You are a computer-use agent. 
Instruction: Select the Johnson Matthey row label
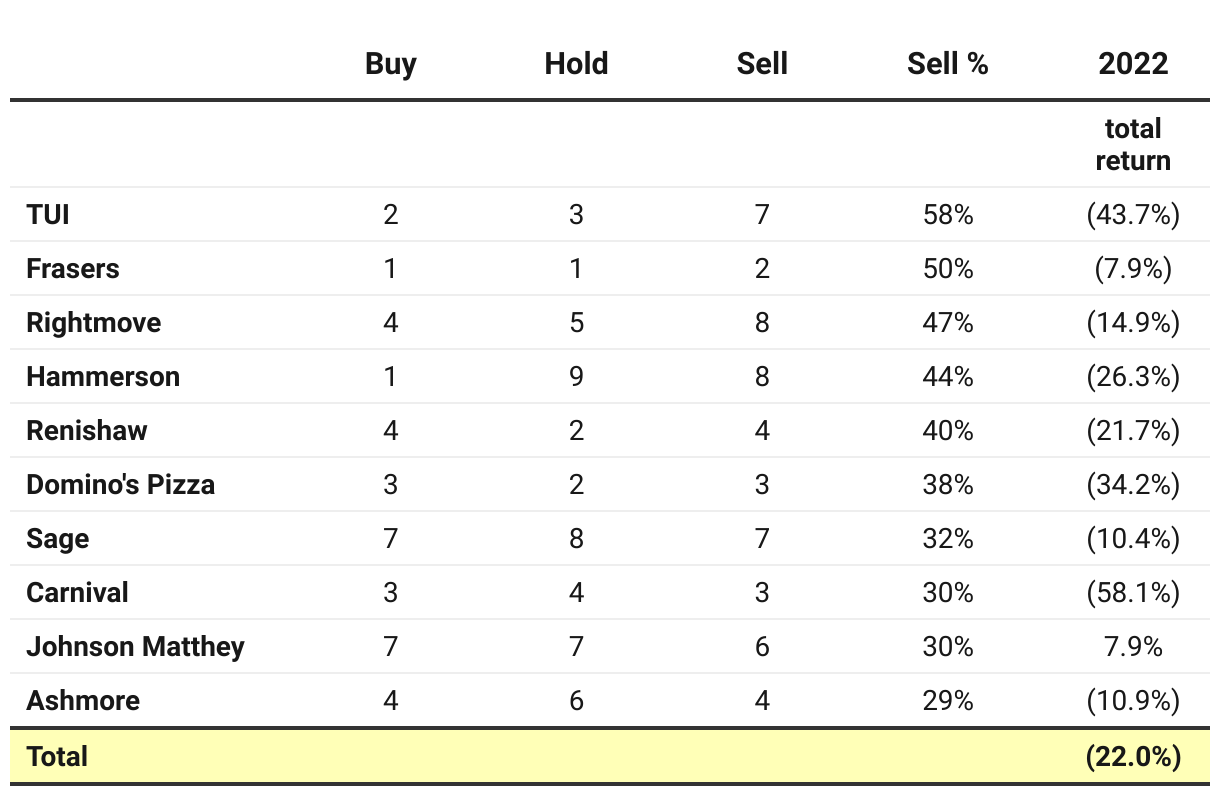click(136, 647)
